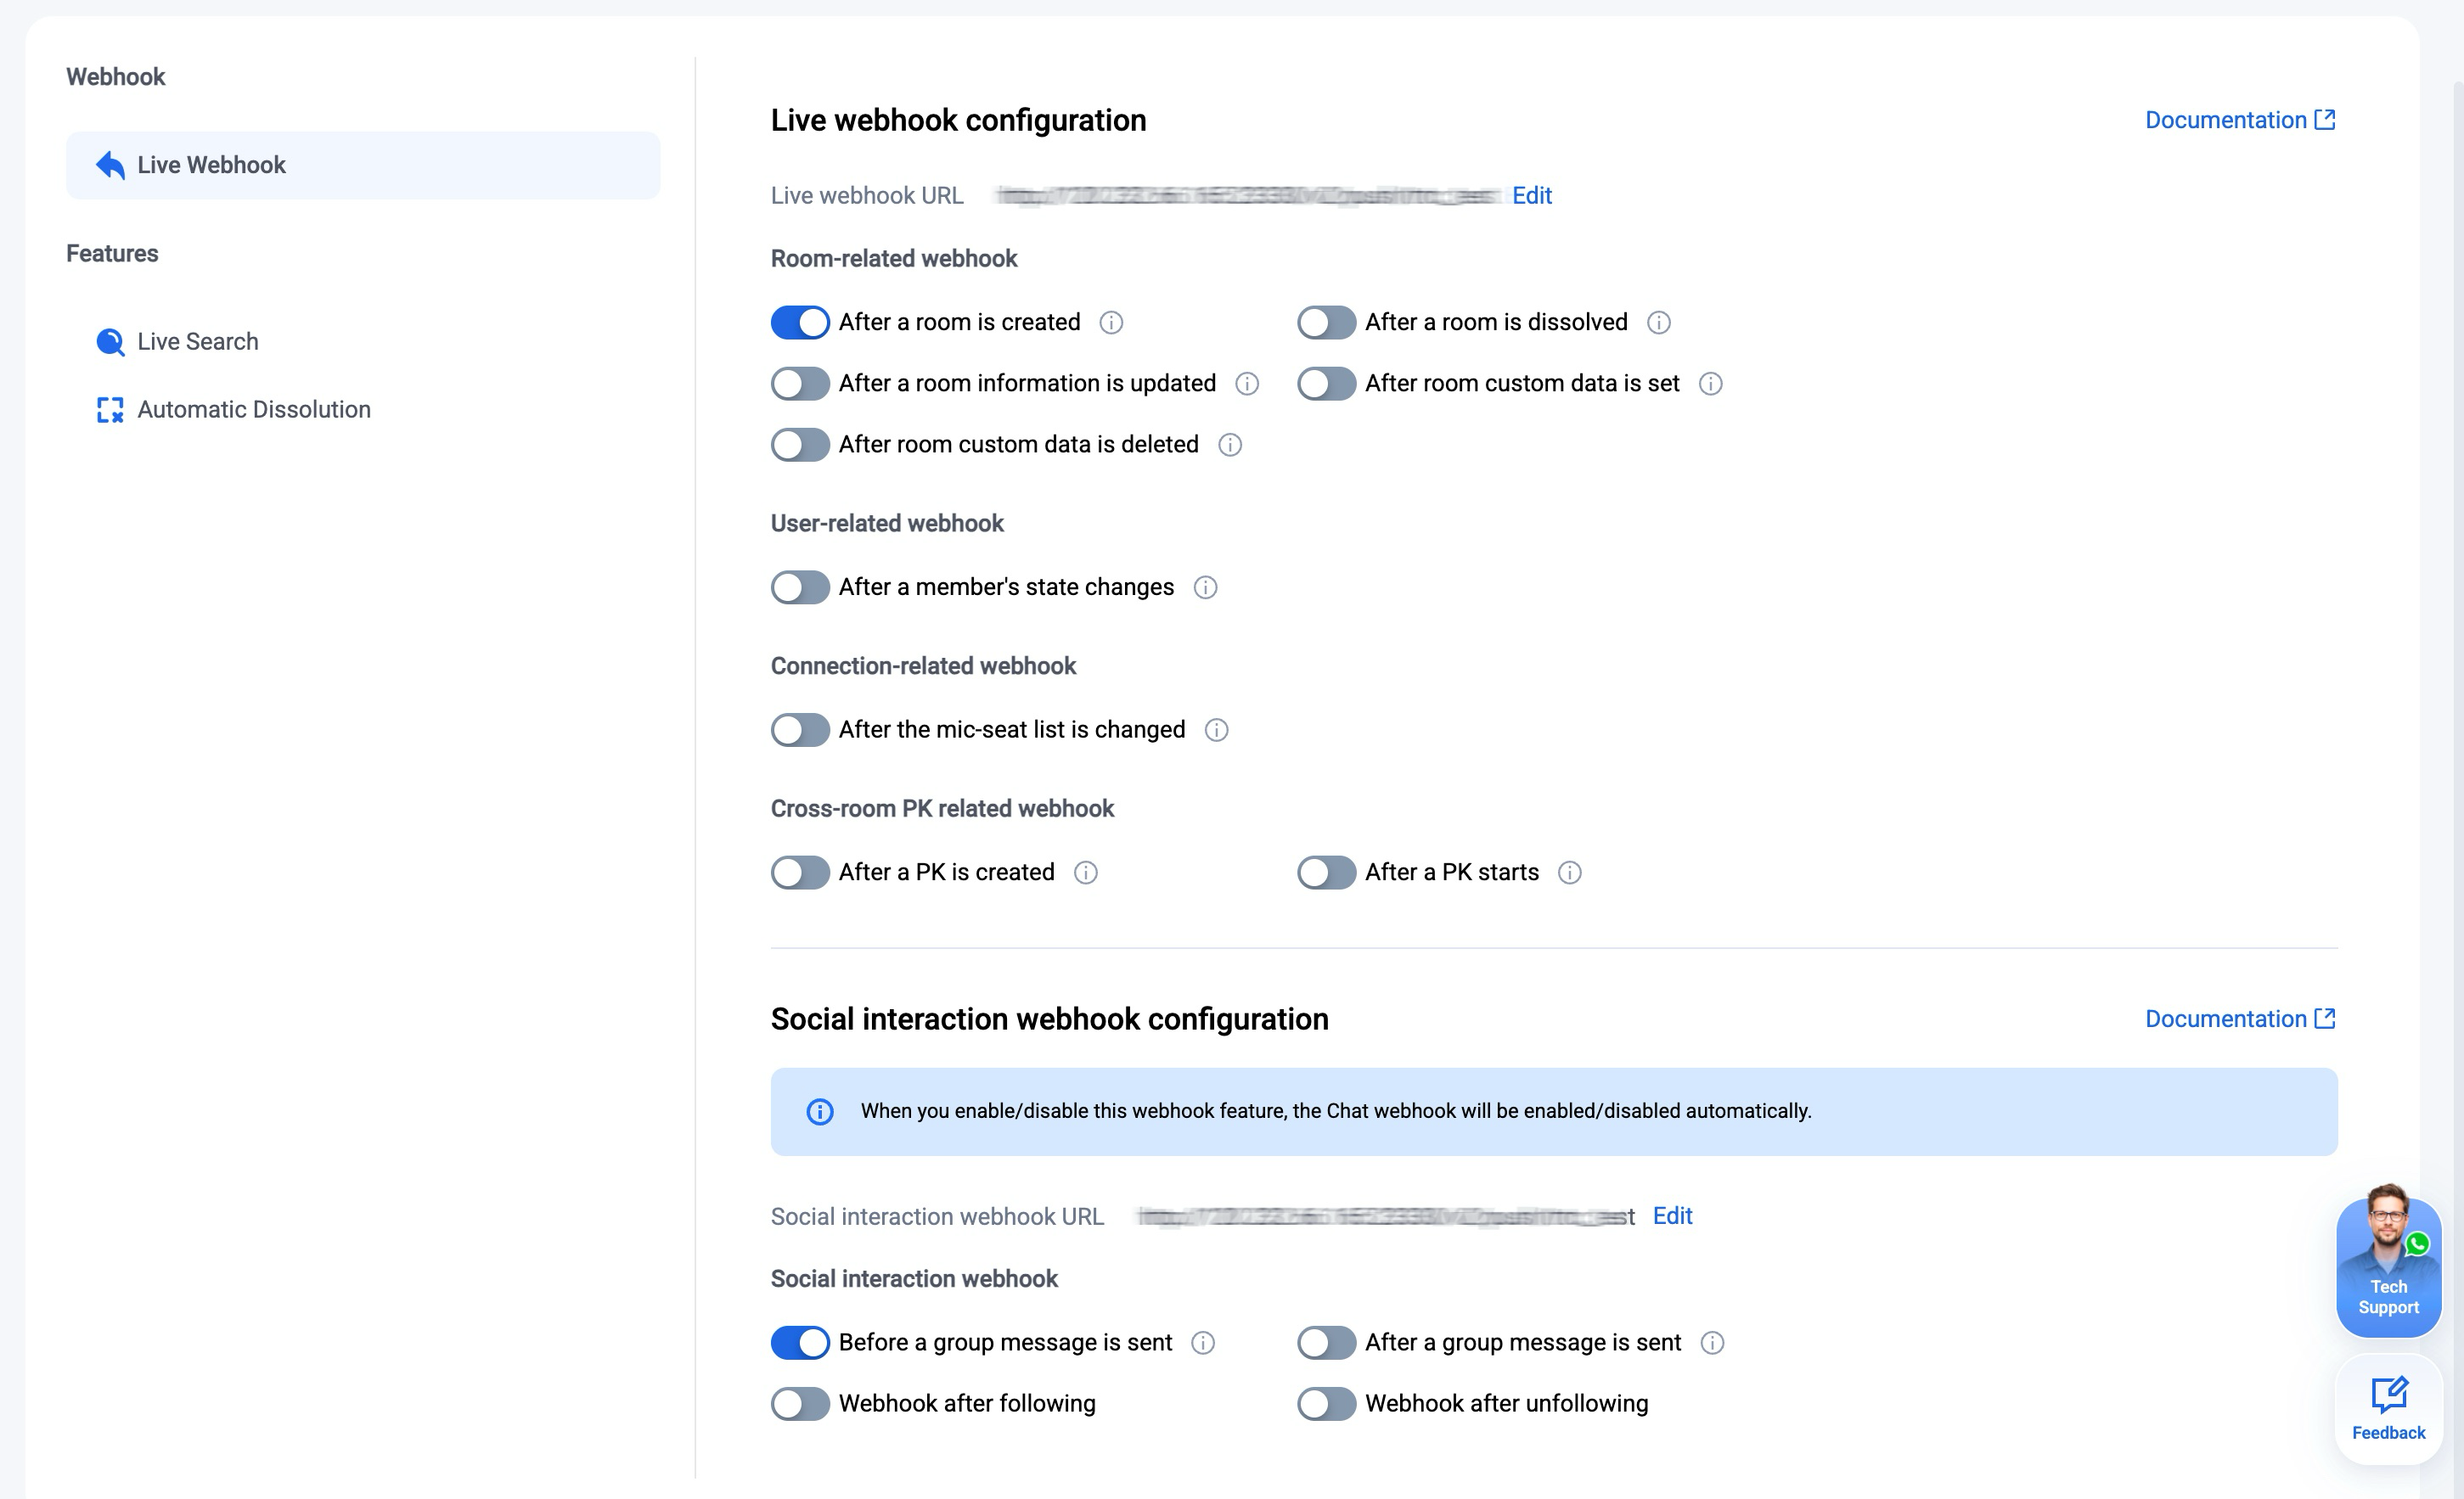The image size is (2464, 1499).
Task: Edit the Live webhook URL
Action: (x=1531, y=196)
